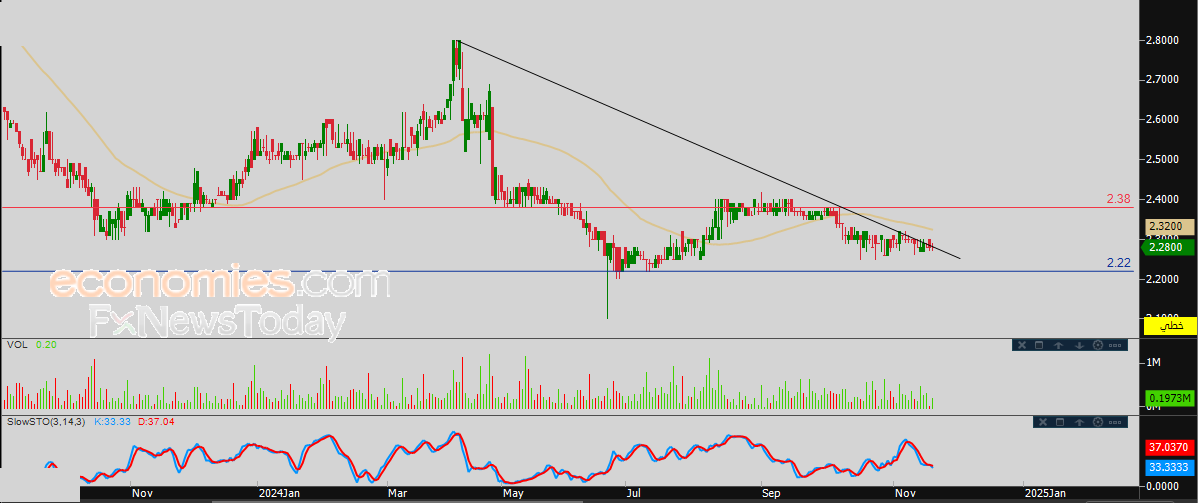Click the K:33.33 stochastic value
The image size is (1198, 503).
pyautogui.click(x=110, y=421)
